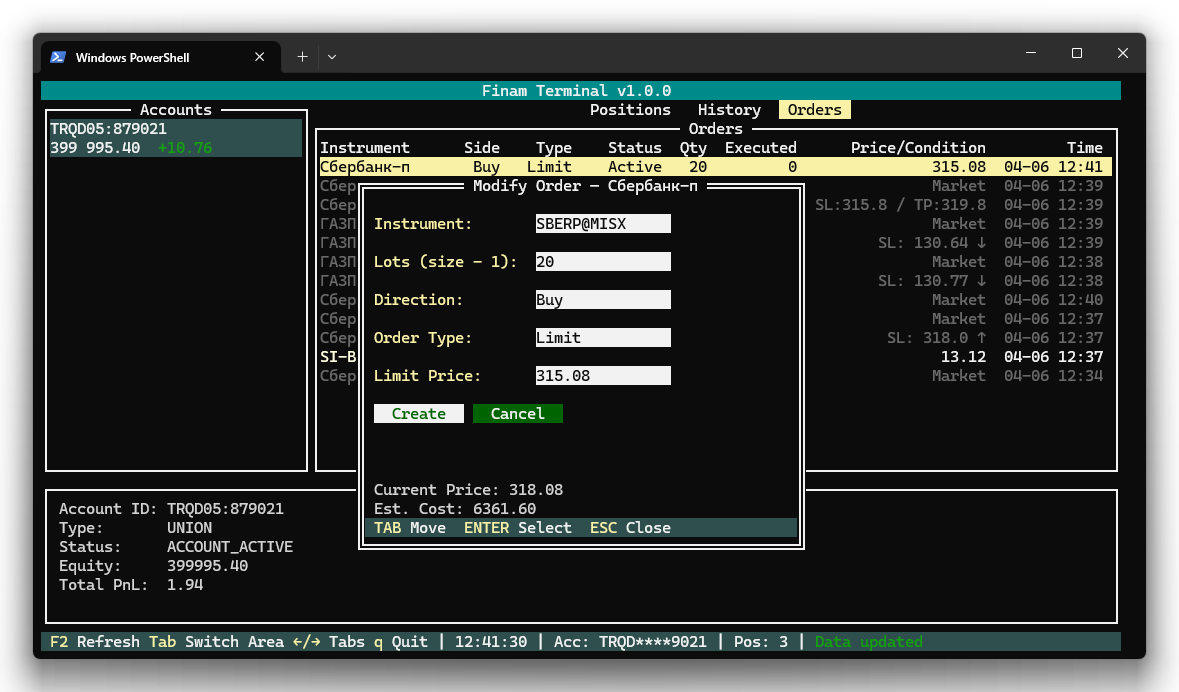1179x692 pixels.
Task: Close the Windows PowerShell tab
Action: click(260, 57)
